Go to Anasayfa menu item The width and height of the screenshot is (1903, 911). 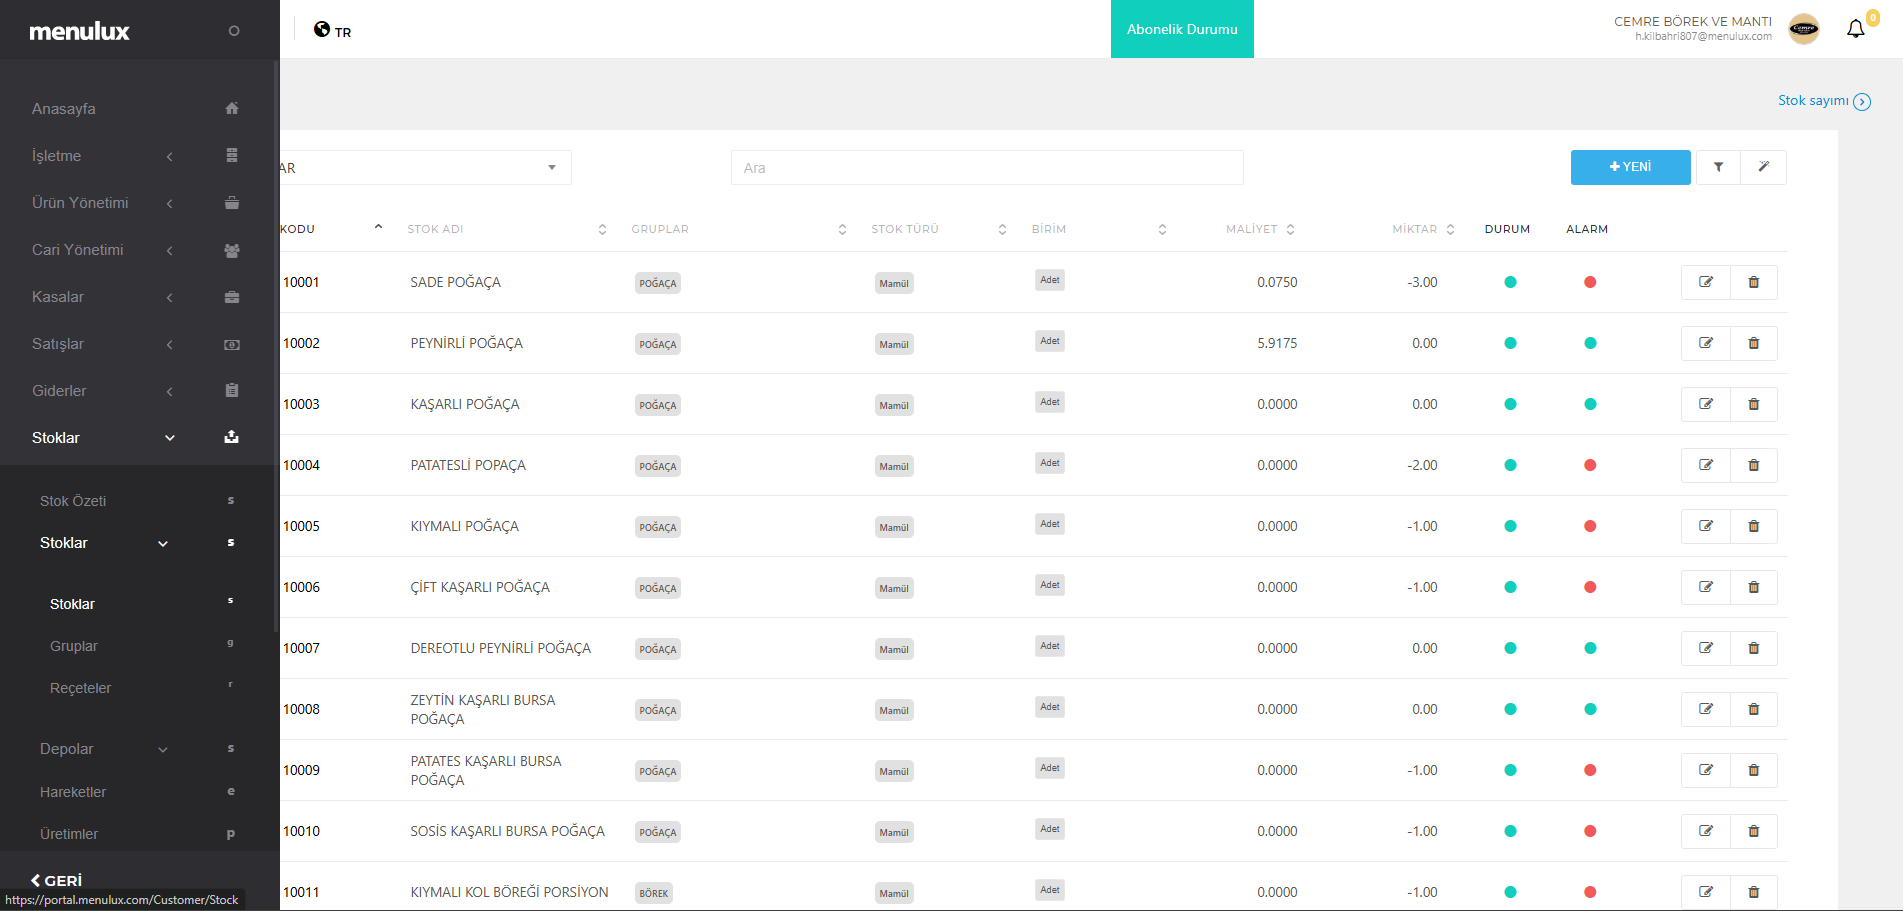tap(64, 109)
